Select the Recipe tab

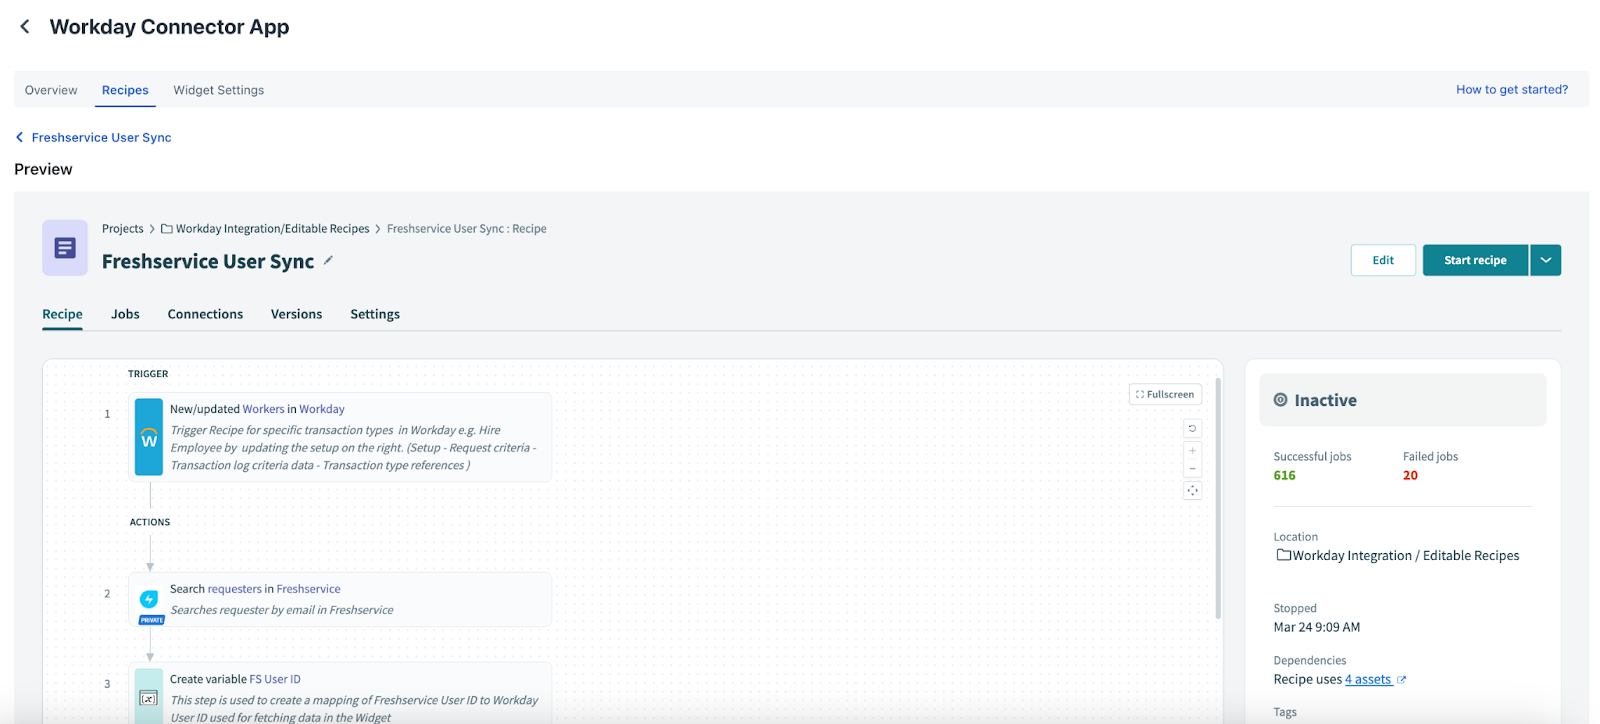click(62, 314)
